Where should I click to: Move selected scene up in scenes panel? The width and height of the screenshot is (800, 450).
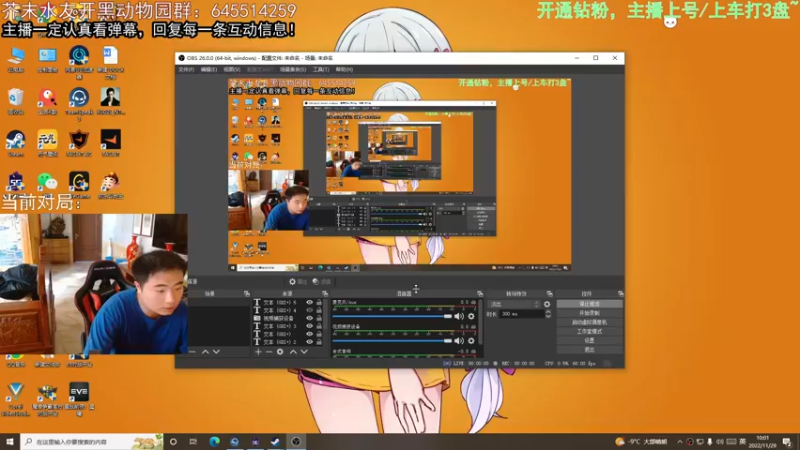pyautogui.click(x=205, y=352)
